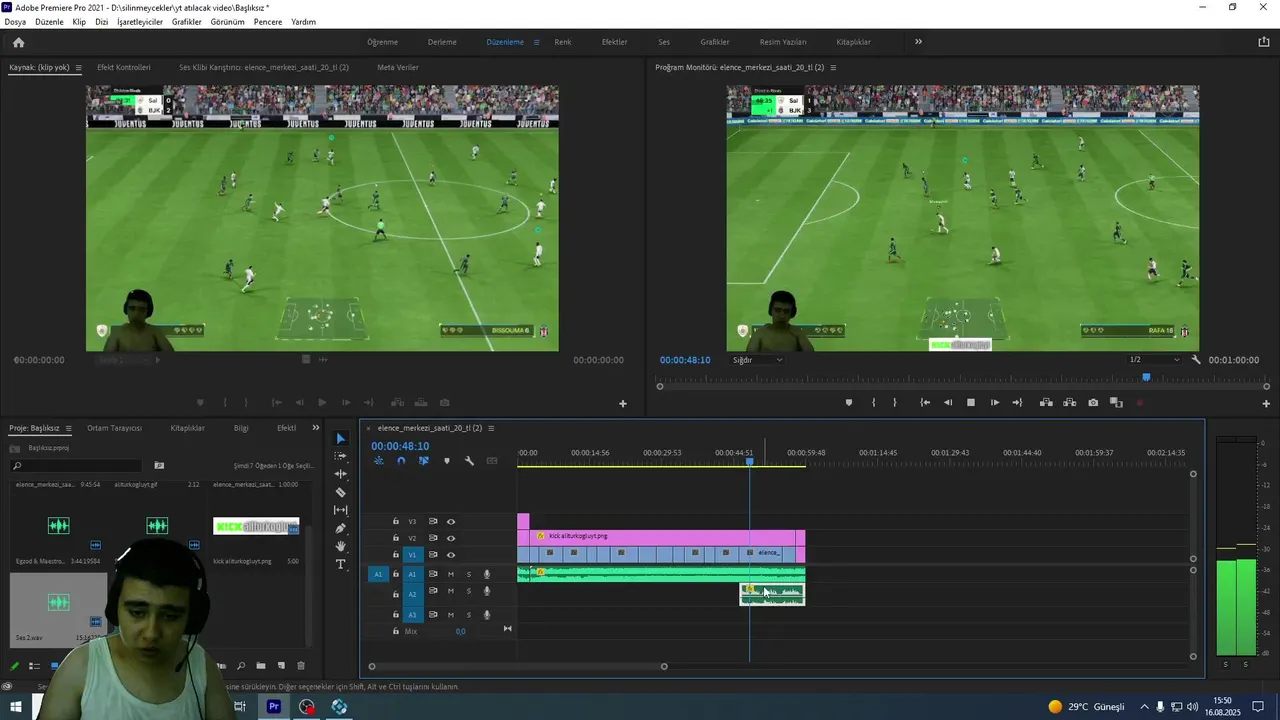Image resolution: width=1280 pixels, height=720 pixels.
Task: Open Source Monitor button editor plus
Action: 623,403
